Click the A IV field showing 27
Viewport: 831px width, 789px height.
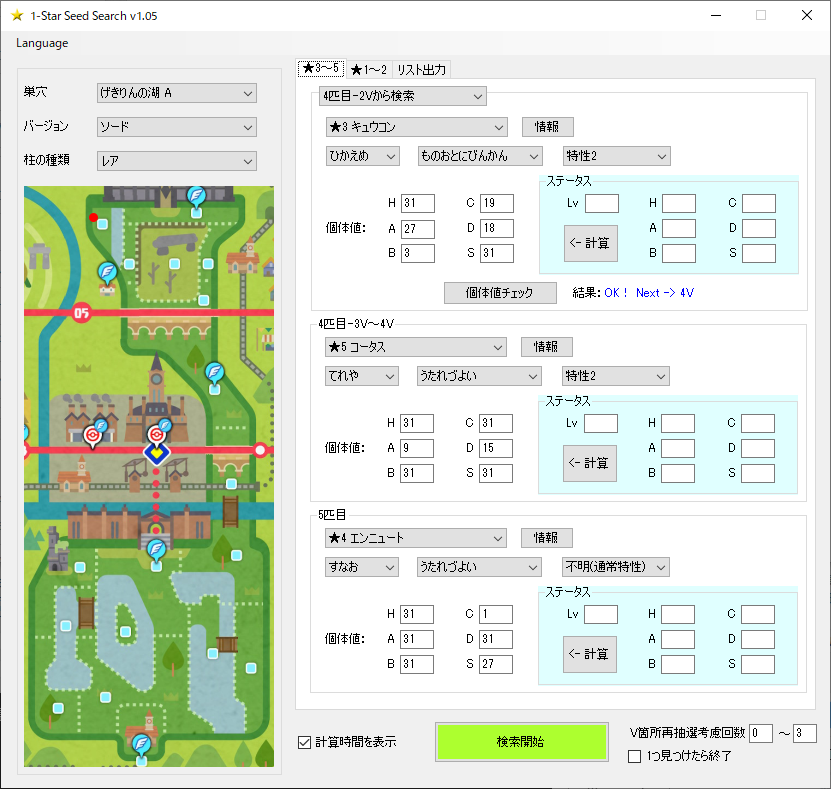pyautogui.click(x=418, y=228)
